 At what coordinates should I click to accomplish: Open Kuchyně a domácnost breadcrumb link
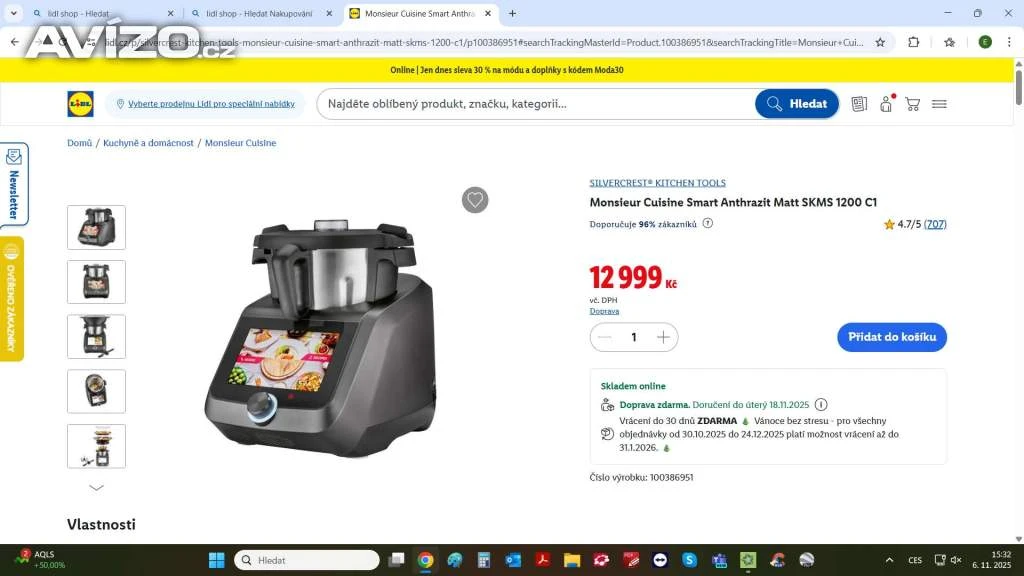(148, 143)
